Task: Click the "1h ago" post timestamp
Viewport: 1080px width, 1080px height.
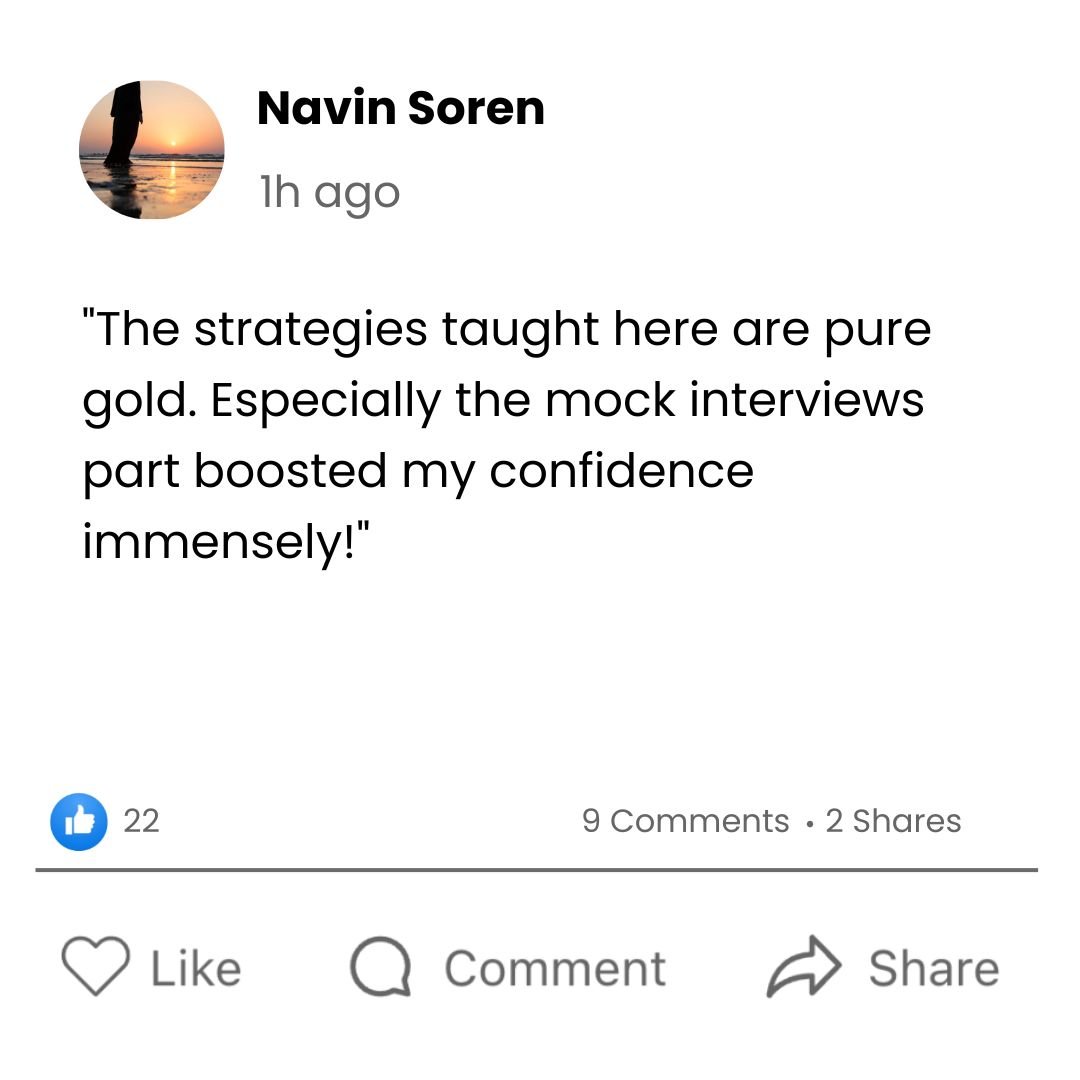Action: pos(330,192)
